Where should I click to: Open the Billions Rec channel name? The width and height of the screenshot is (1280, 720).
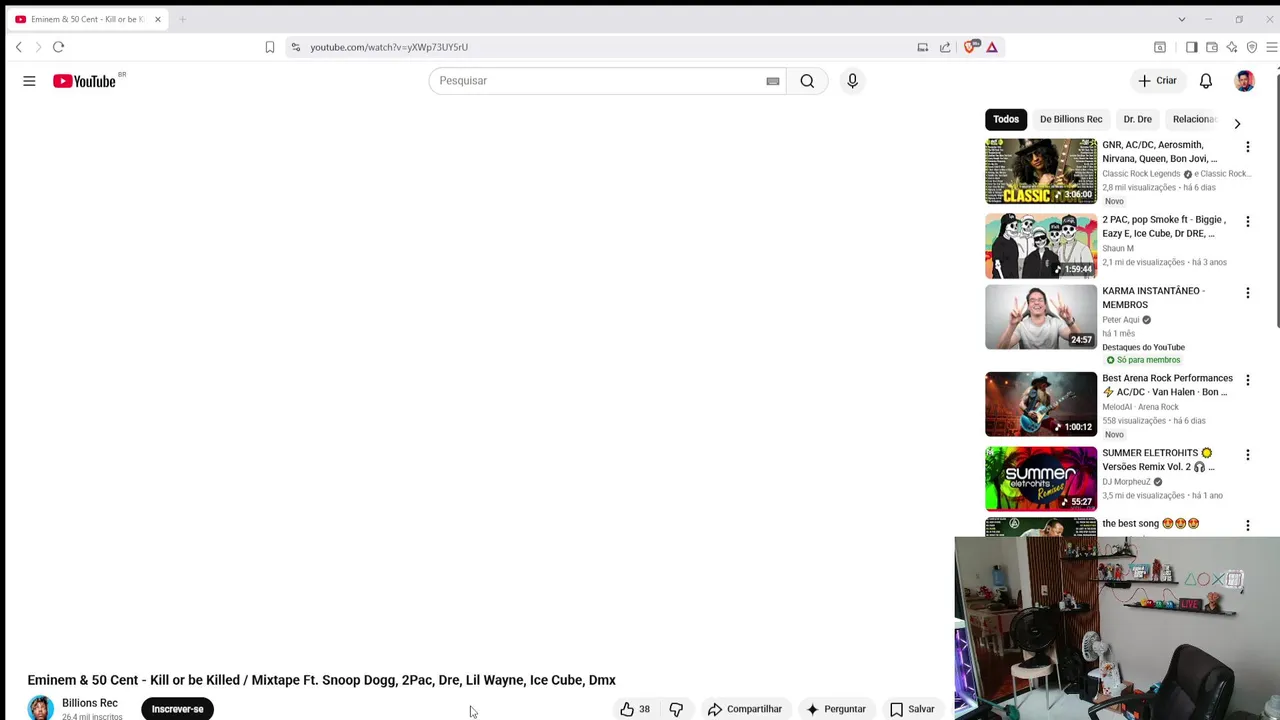90,703
